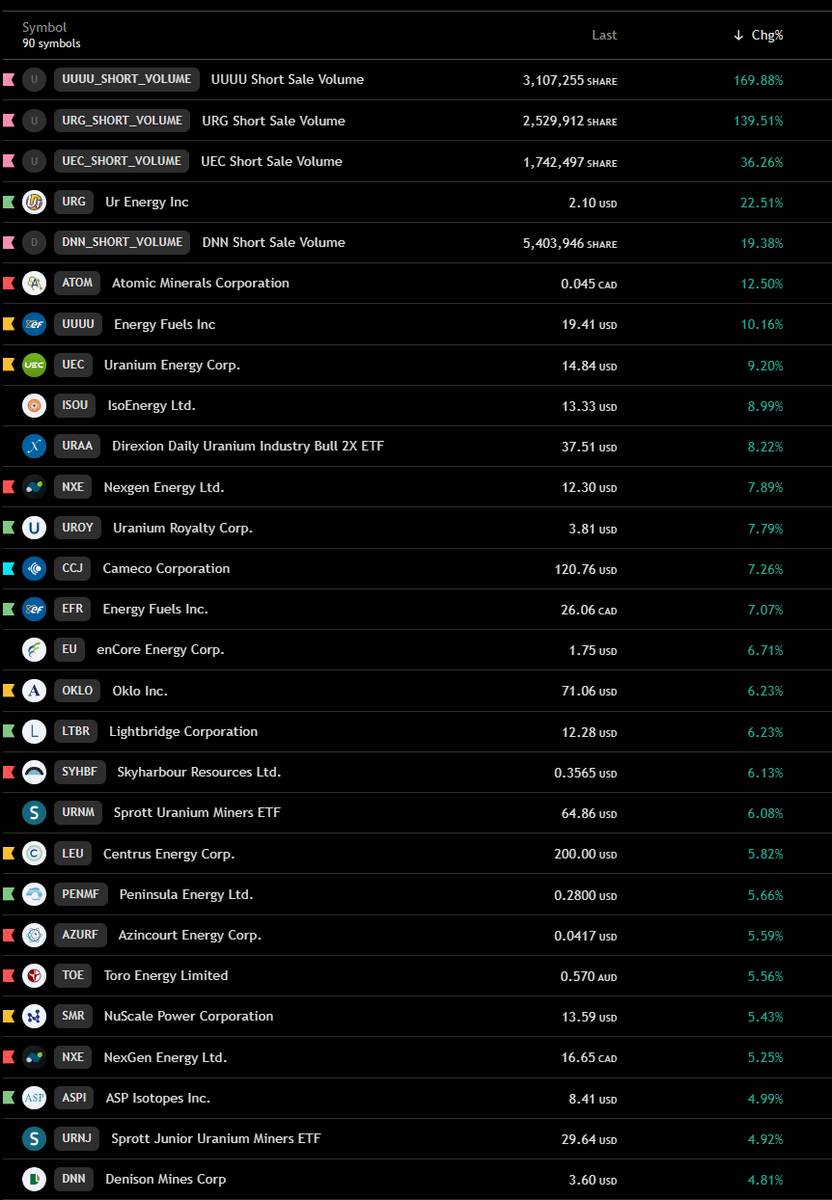The width and height of the screenshot is (832, 1200).
Task: Click the NuScale Power Corporation logo
Action: (34, 1017)
